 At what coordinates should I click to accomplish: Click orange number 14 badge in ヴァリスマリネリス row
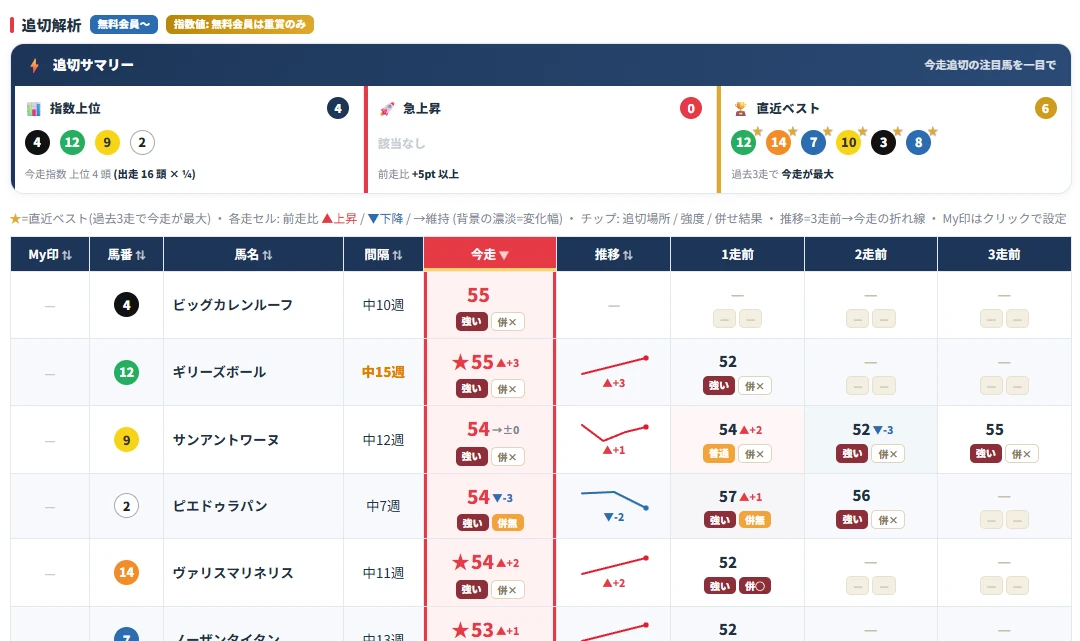point(126,572)
